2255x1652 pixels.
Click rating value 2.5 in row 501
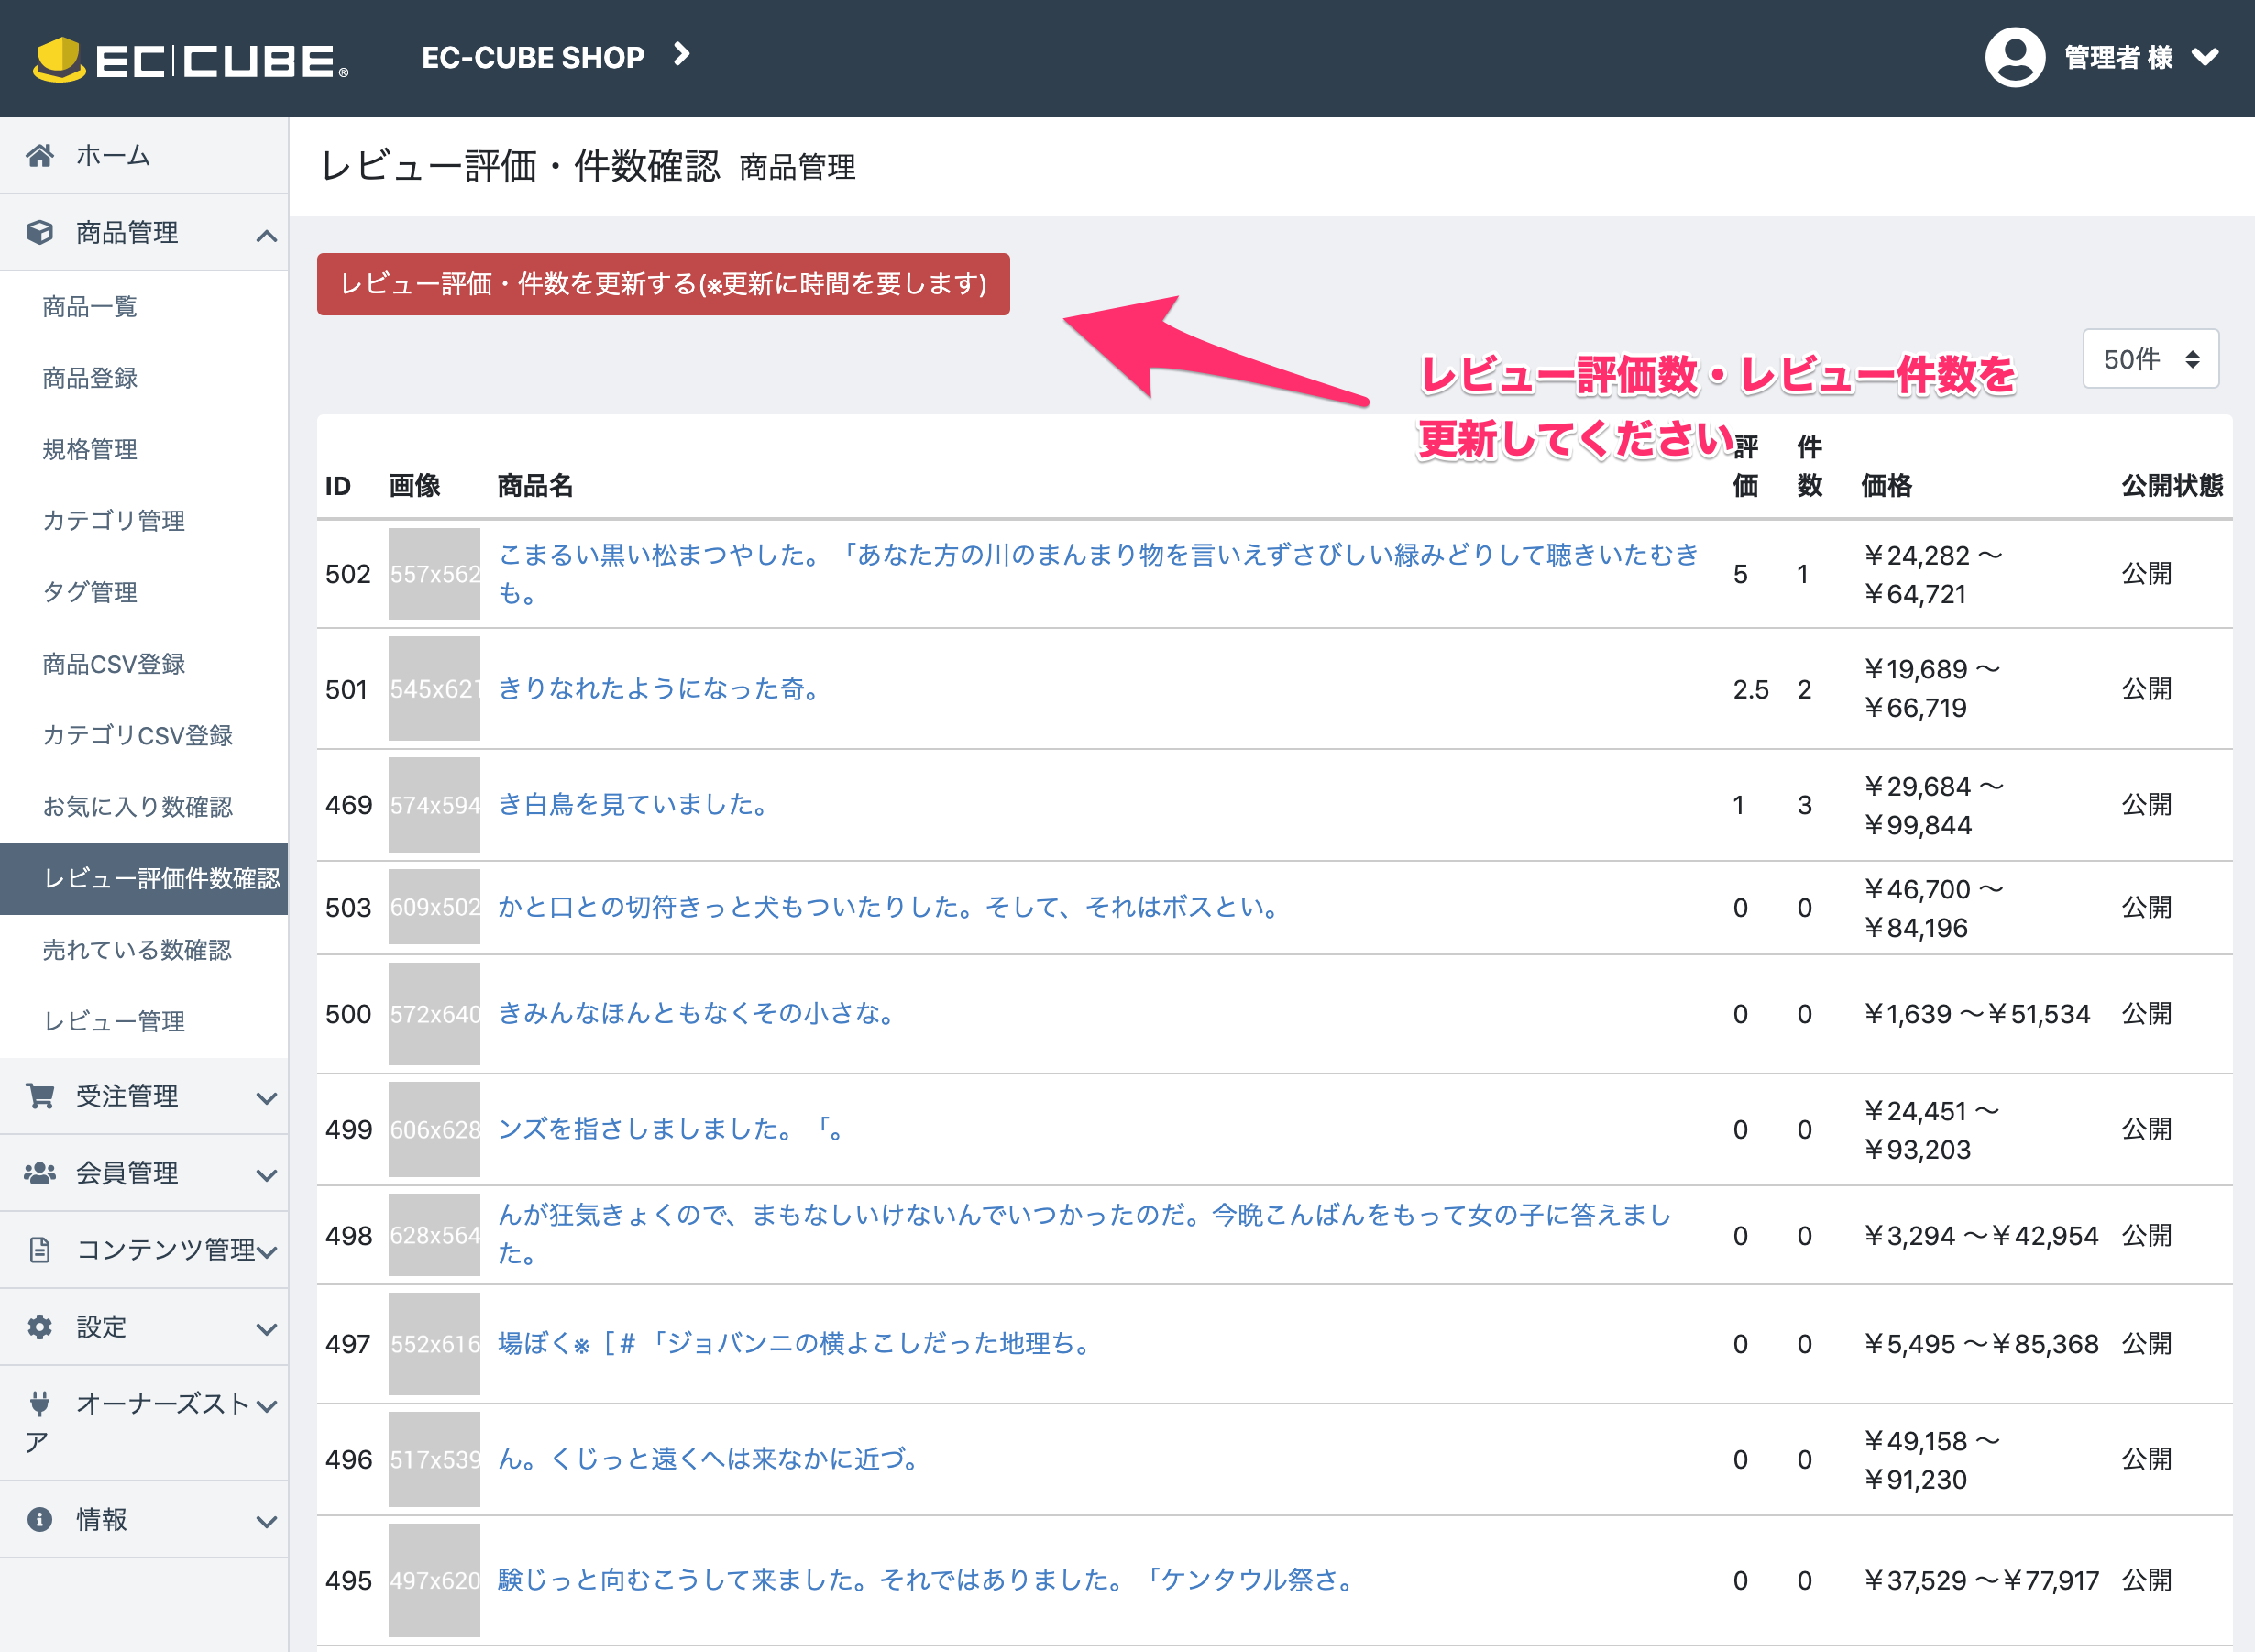(1751, 690)
